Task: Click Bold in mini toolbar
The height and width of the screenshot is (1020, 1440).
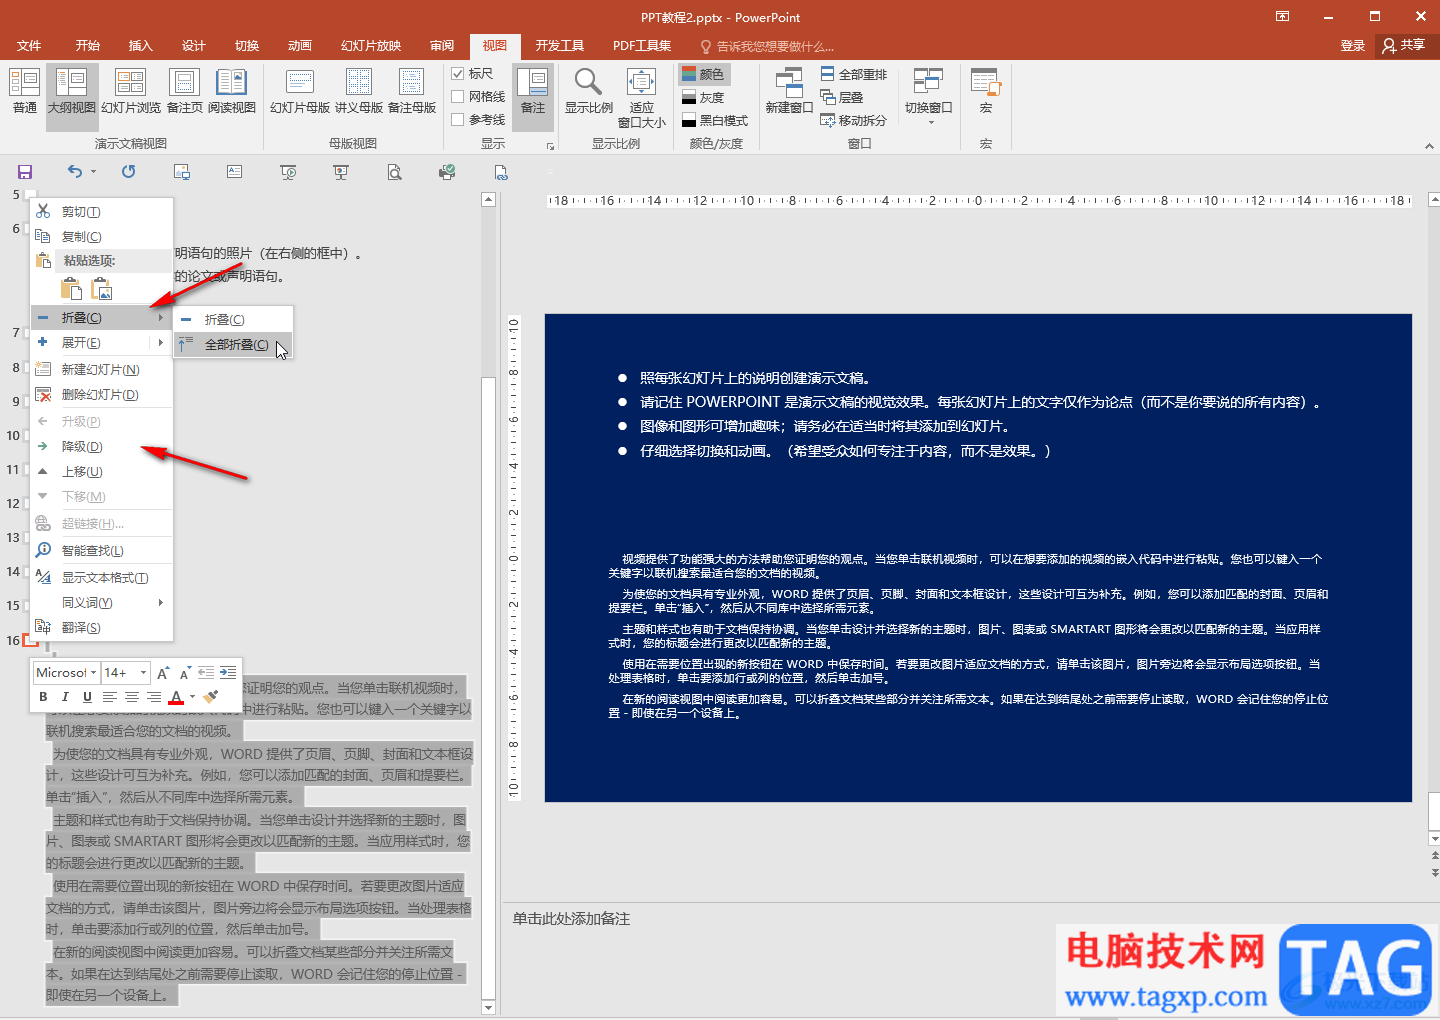Action: (43, 697)
